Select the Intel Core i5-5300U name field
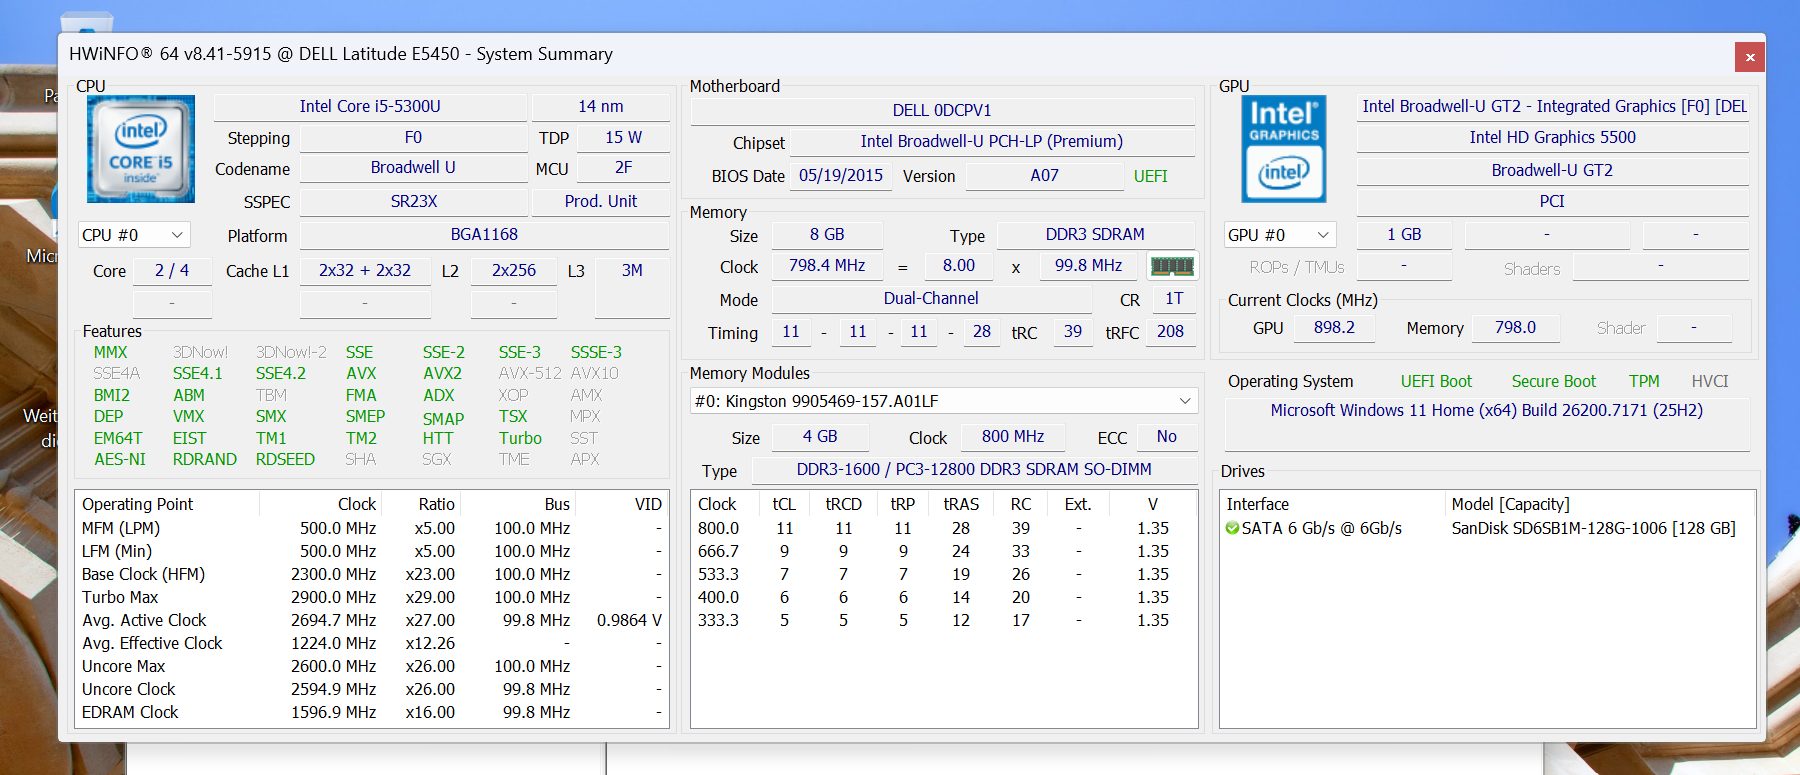This screenshot has width=1800, height=775. [370, 107]
